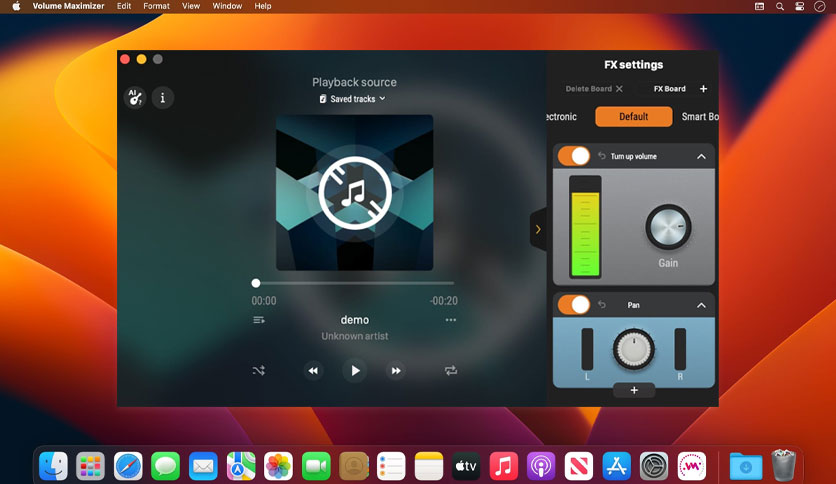This screenshot has width=836, height=484.
Task: Click the album artwork thumbnail
Action: tap(355, 192)
